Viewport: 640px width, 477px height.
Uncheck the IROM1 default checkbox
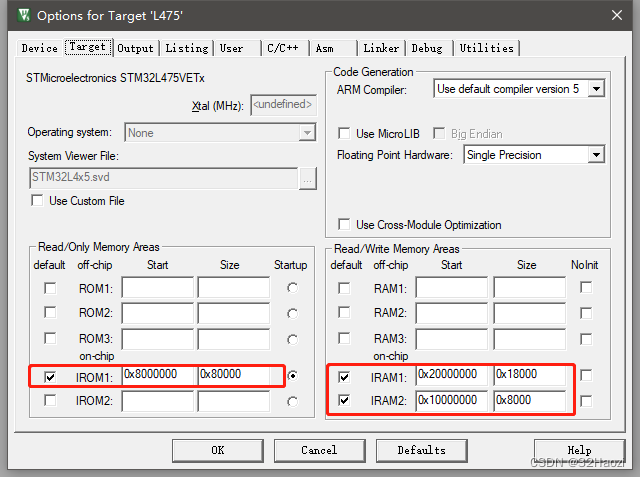50,377
